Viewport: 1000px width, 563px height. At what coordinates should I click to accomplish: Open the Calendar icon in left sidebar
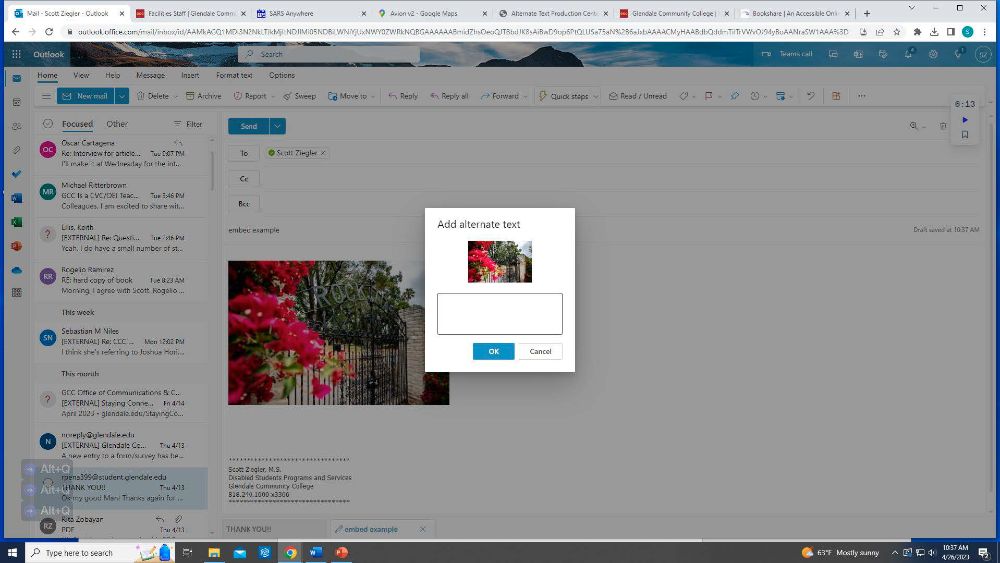17,102
